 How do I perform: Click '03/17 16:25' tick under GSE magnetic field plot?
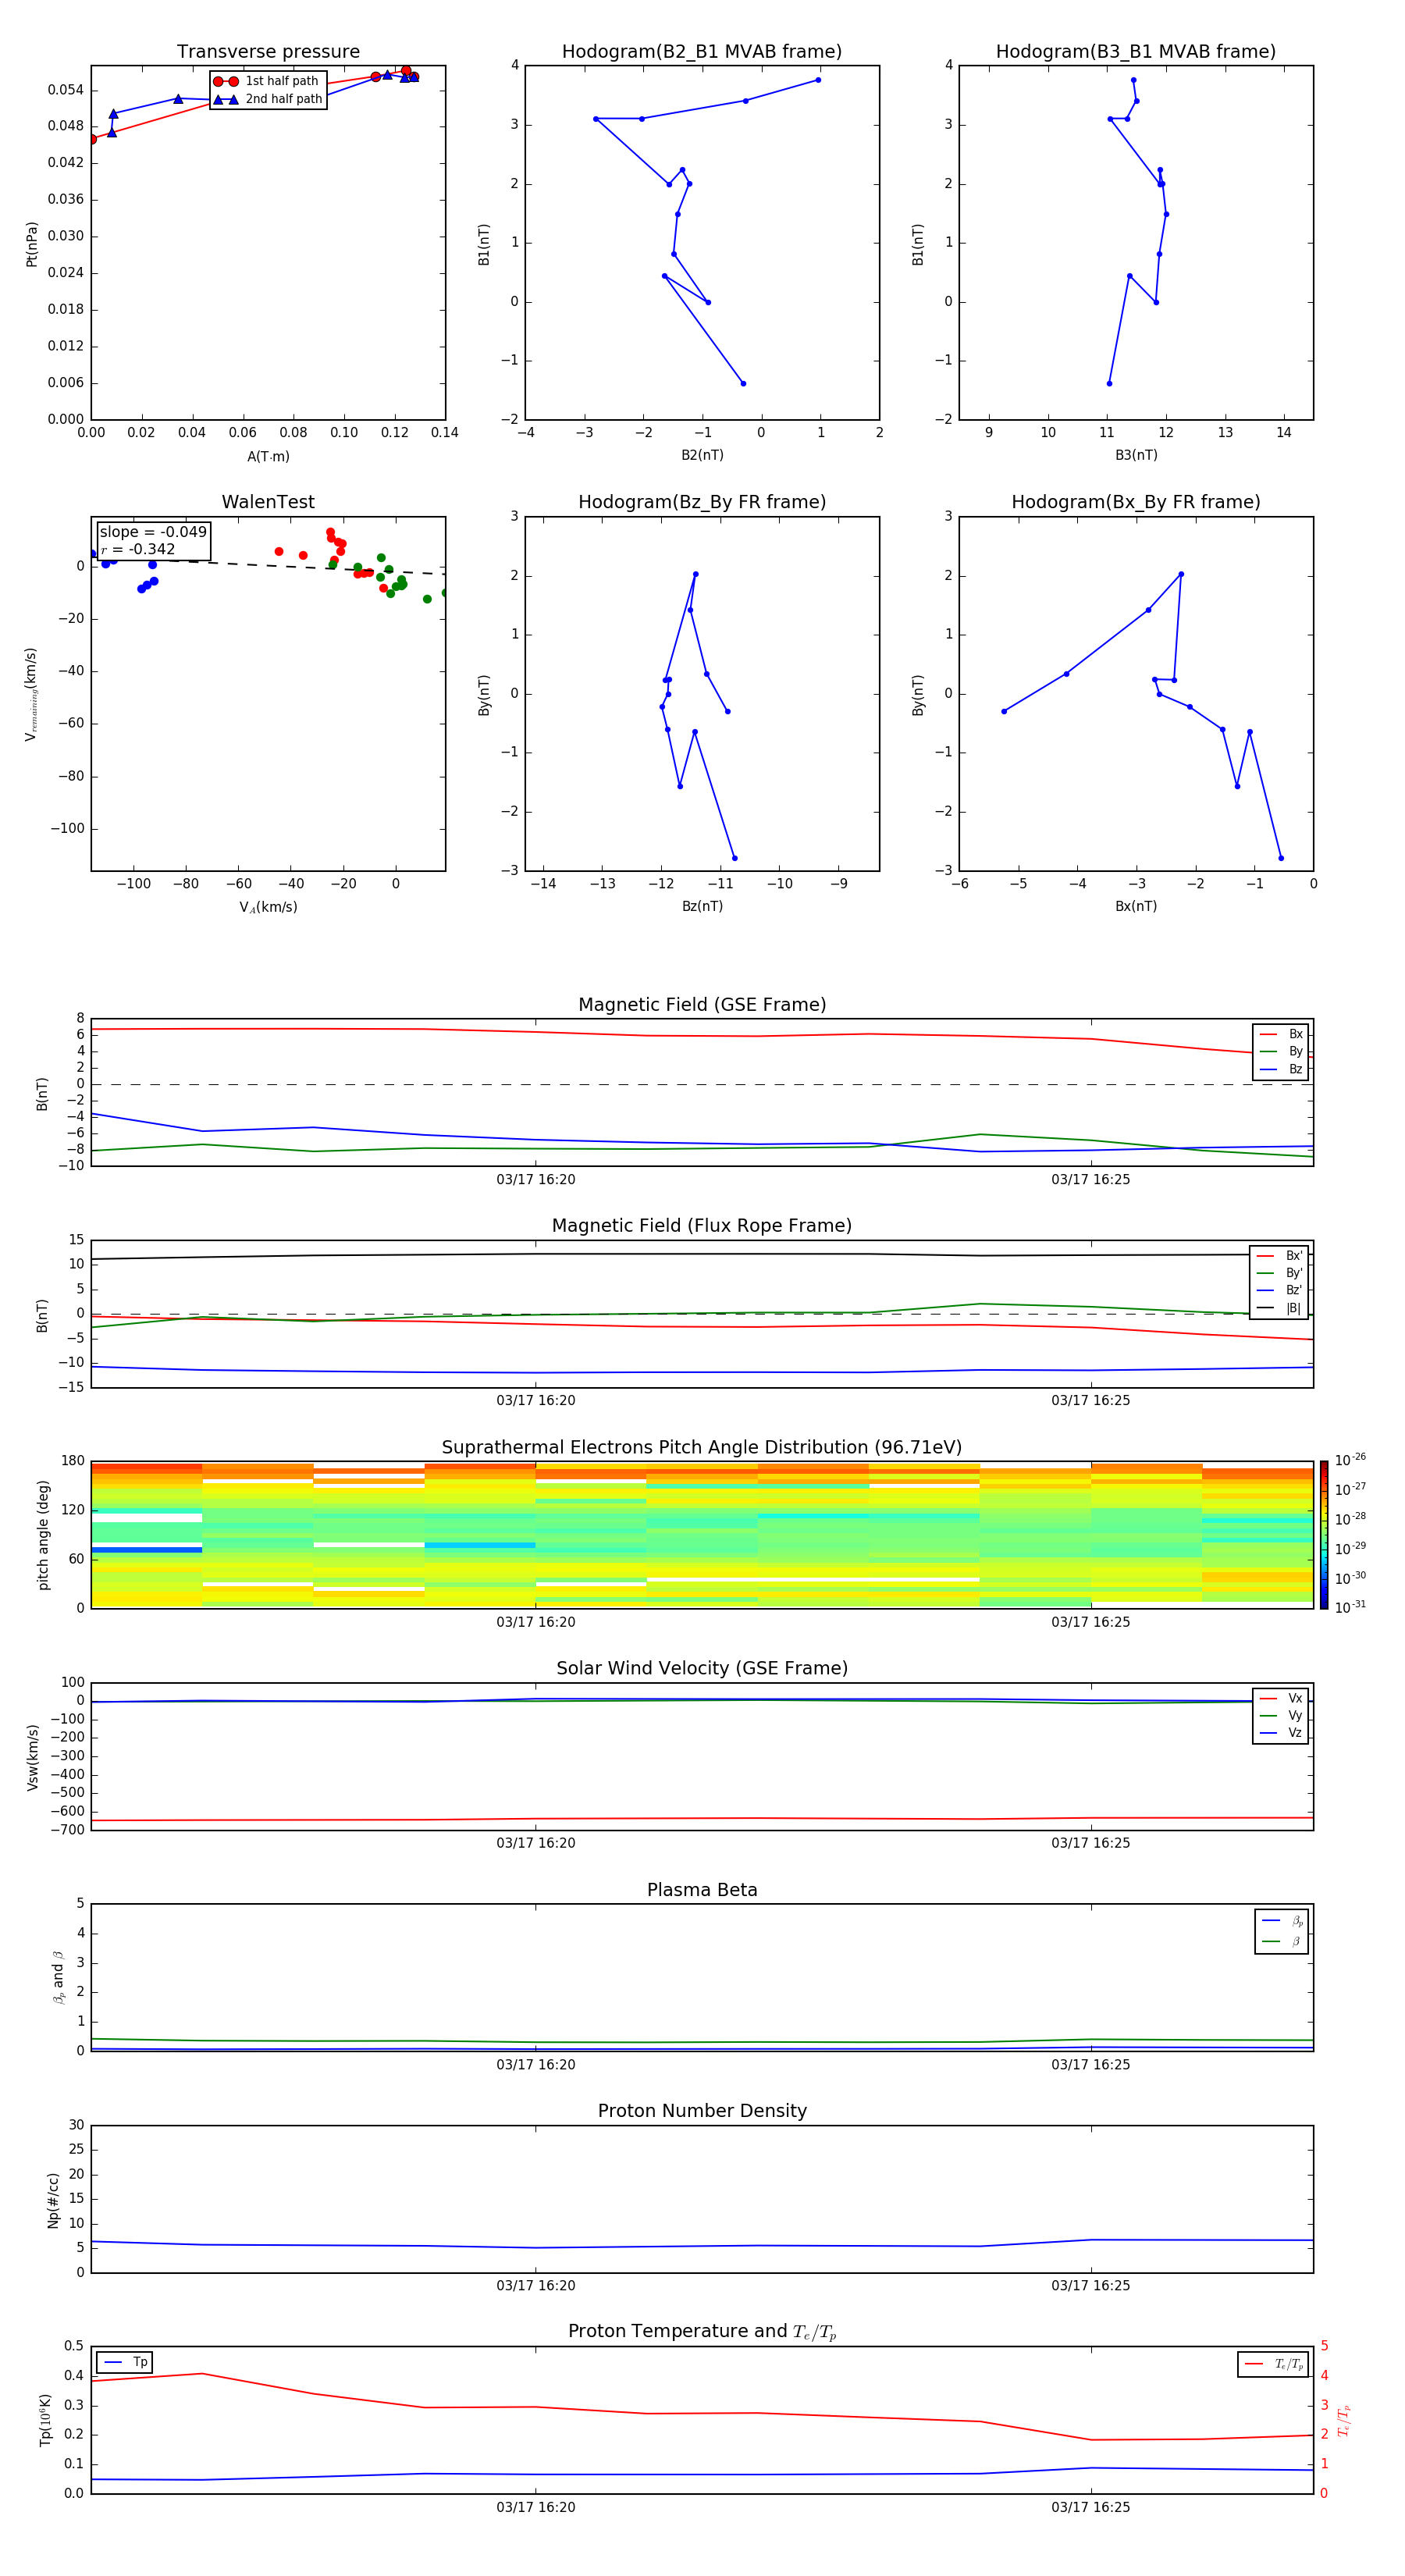(1090, 1179)
